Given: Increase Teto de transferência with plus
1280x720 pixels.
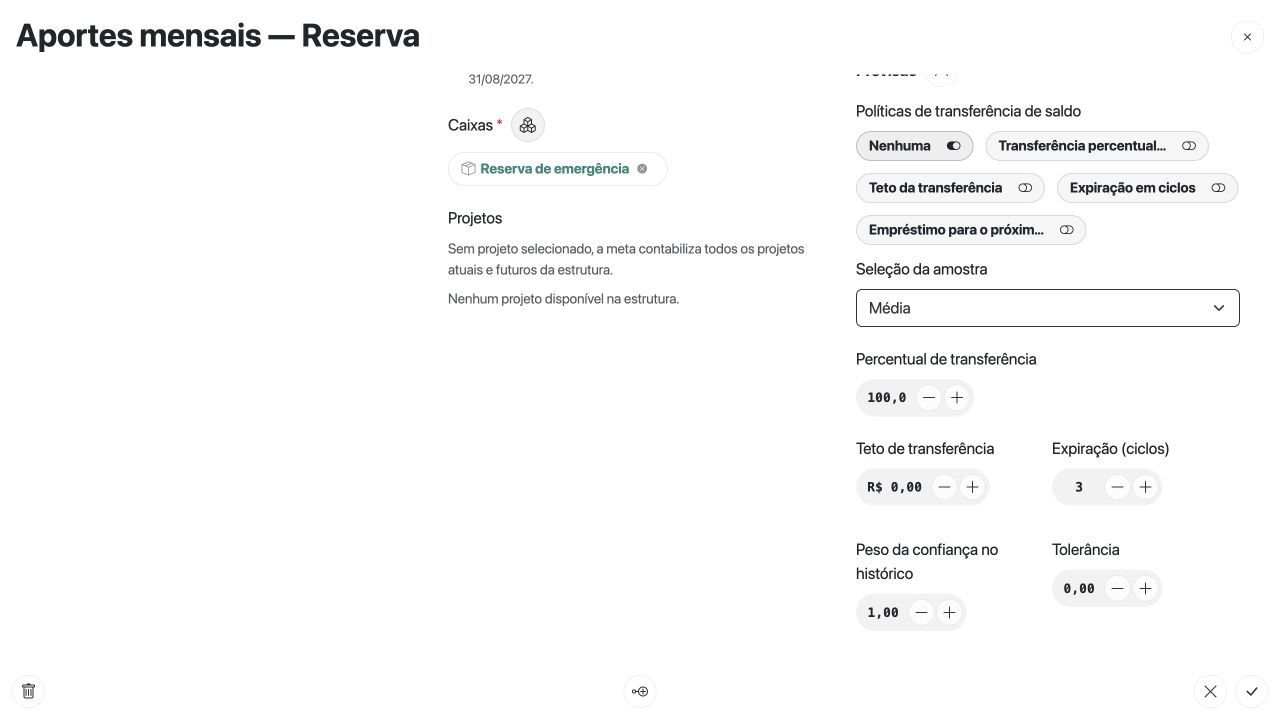Looking at the screenshot, I should 972,487.
